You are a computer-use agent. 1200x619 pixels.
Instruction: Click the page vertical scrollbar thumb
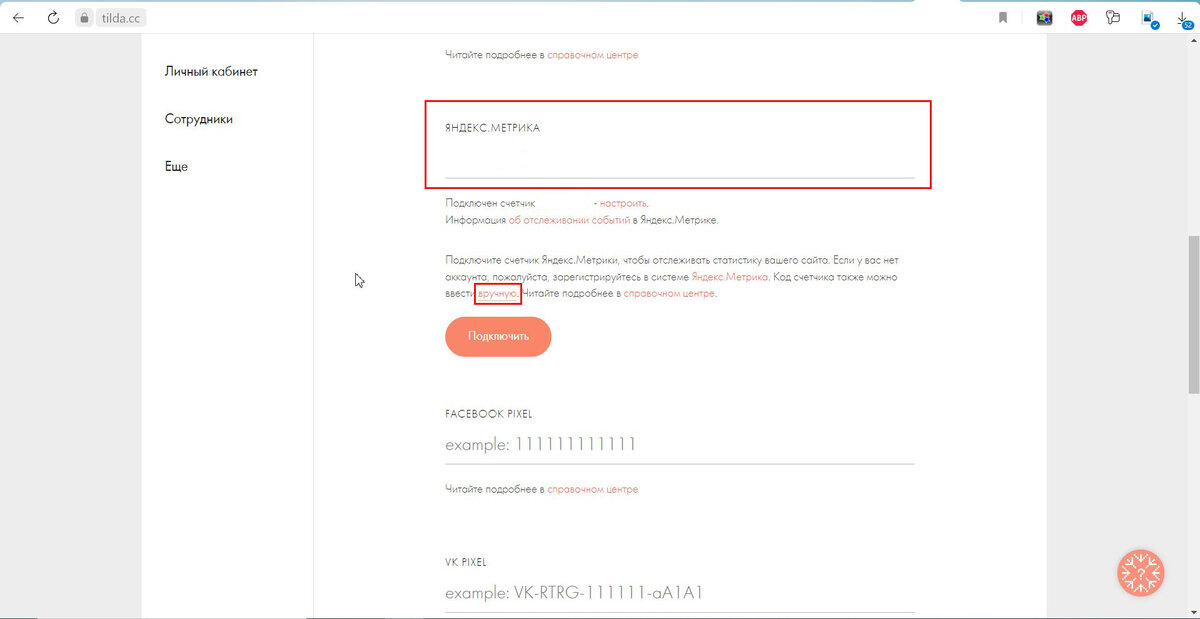[1193, 315]
